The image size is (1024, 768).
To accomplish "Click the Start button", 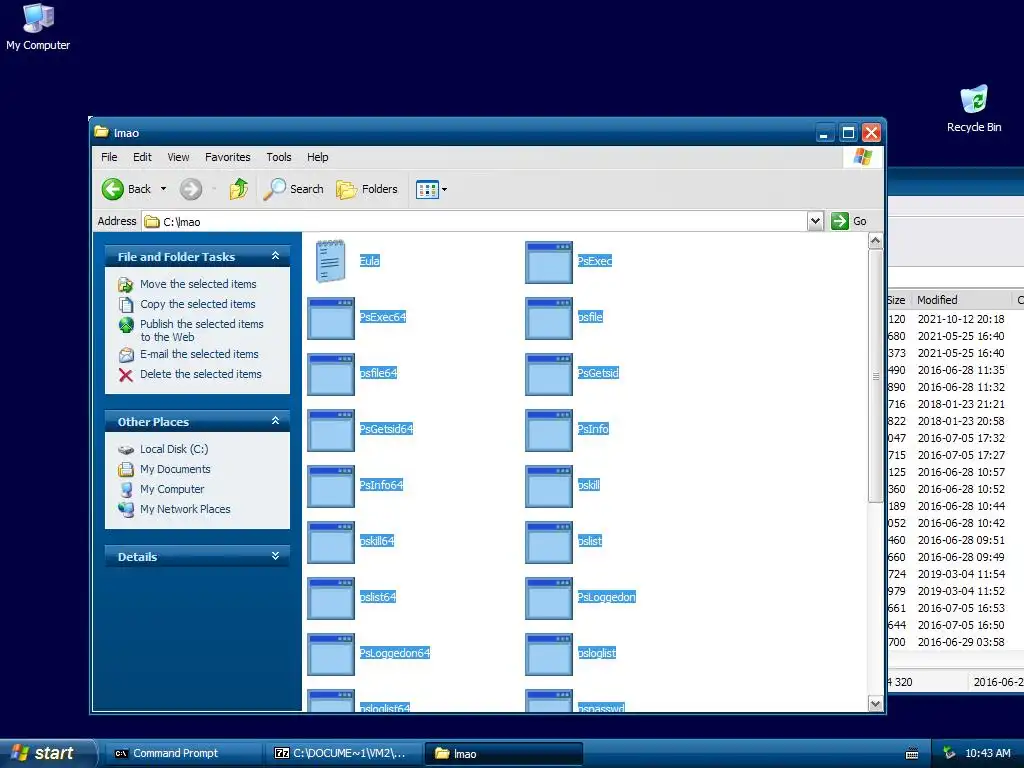I will coord(47,754).
